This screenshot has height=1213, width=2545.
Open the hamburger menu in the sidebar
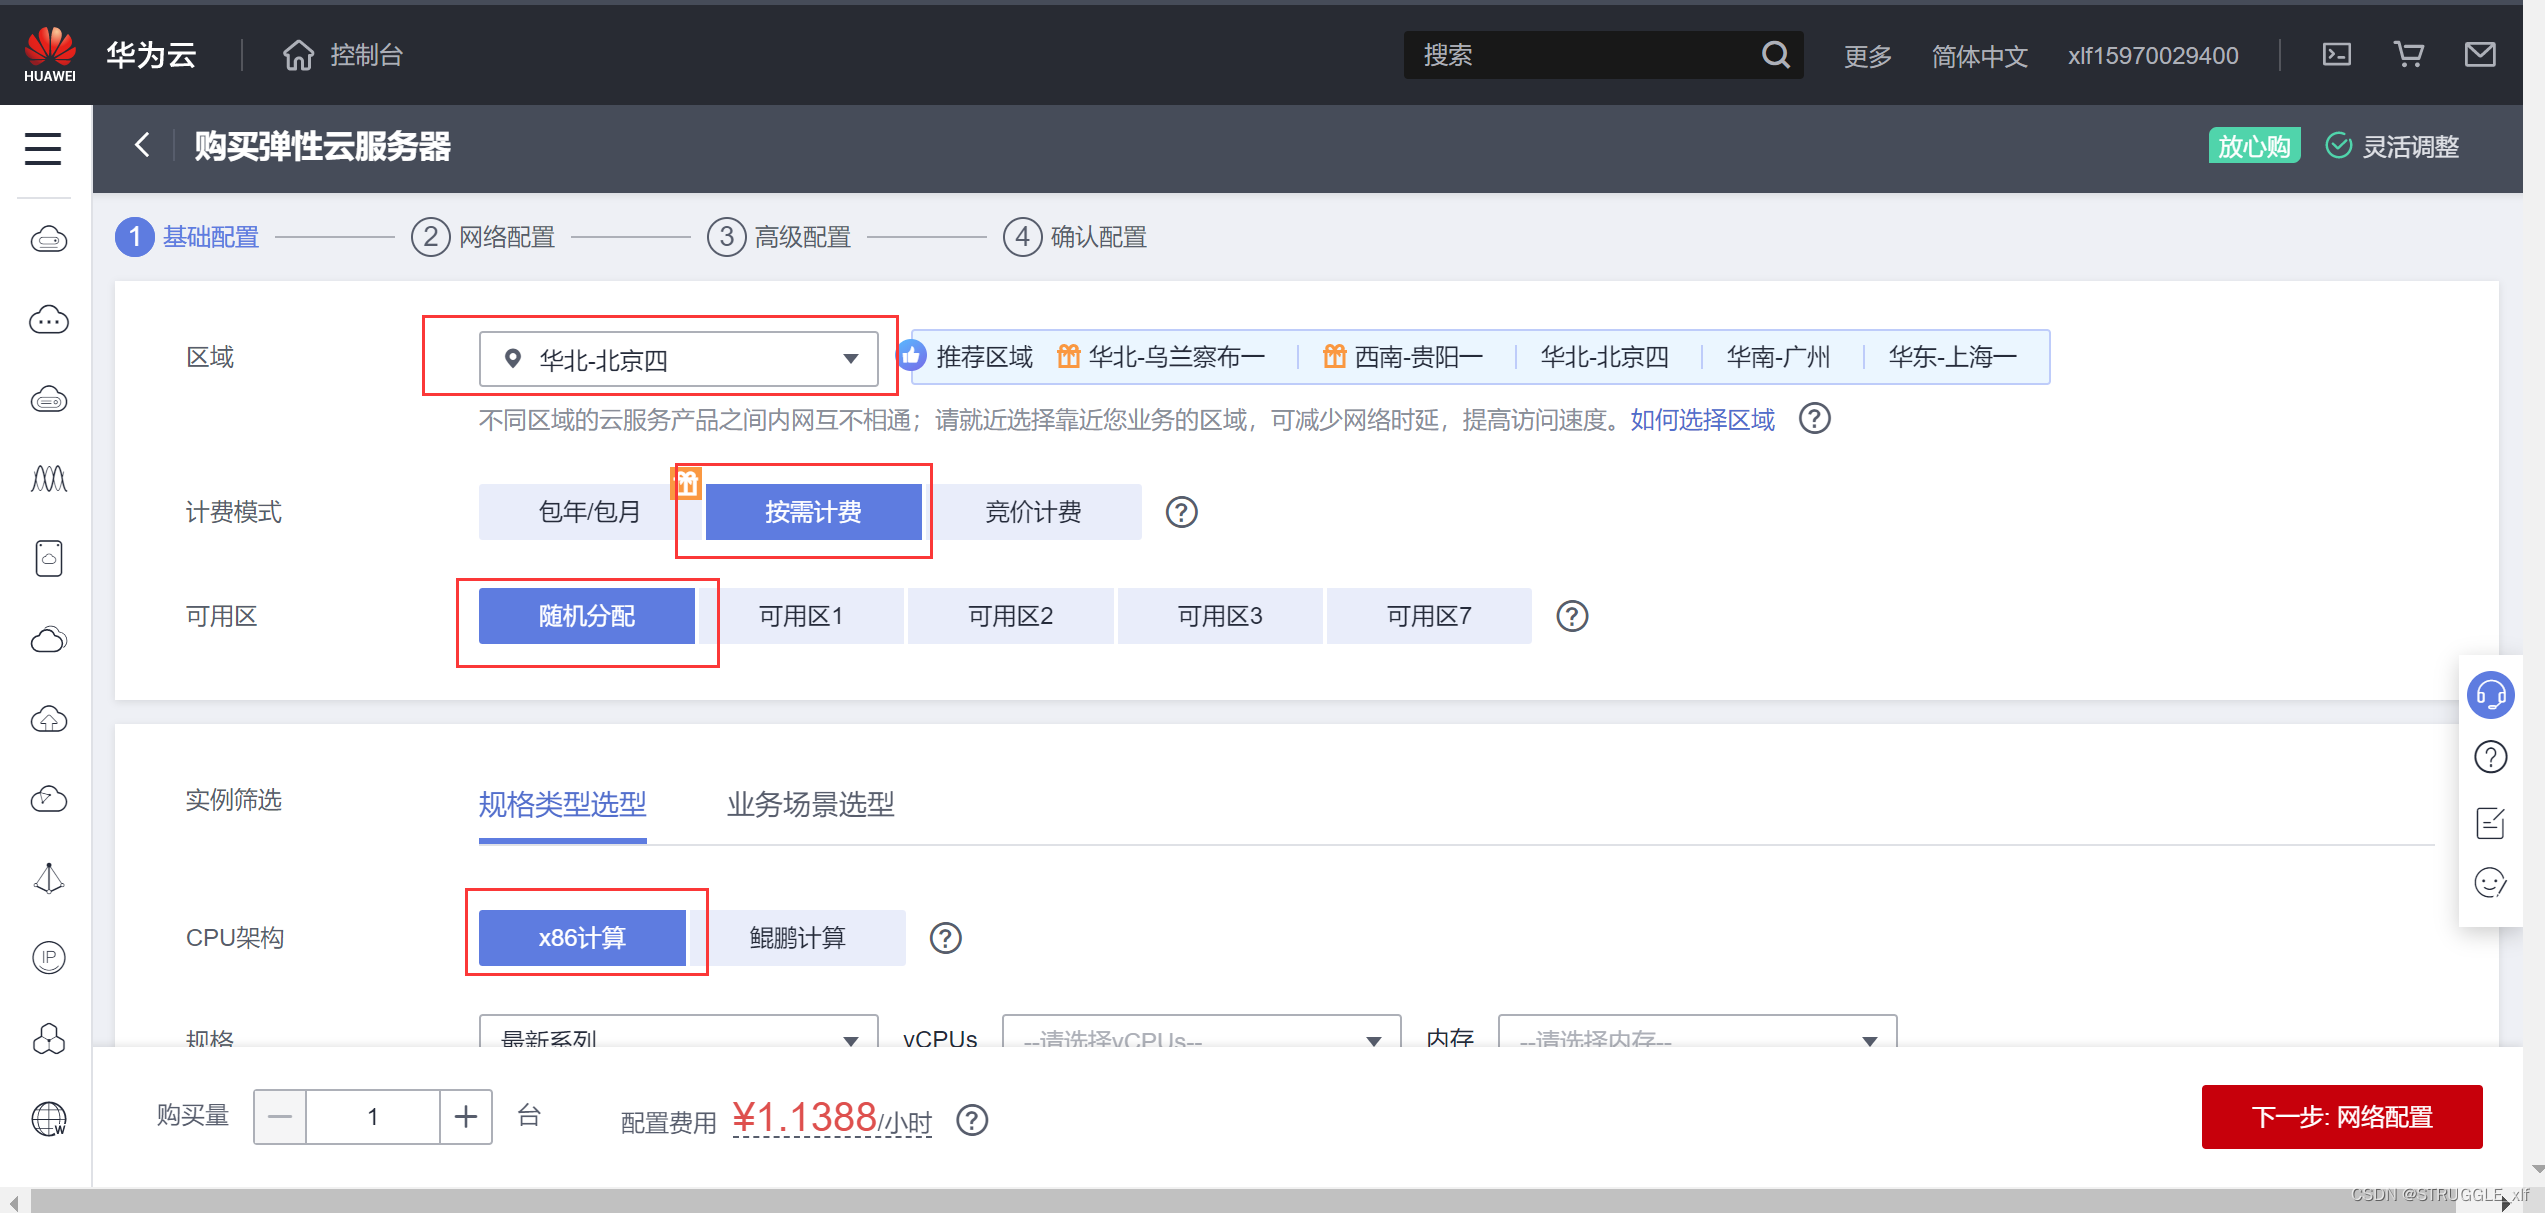point(43,148)
